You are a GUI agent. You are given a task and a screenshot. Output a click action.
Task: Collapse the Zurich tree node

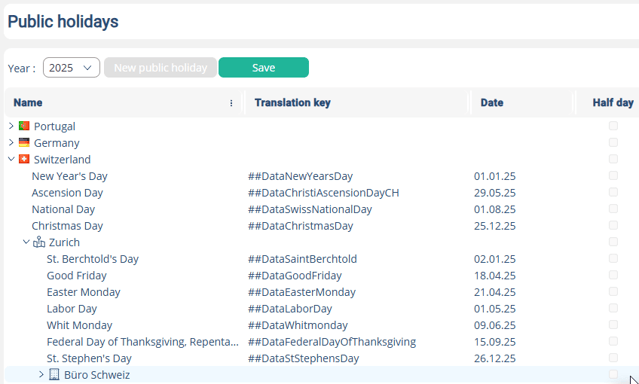26,242
